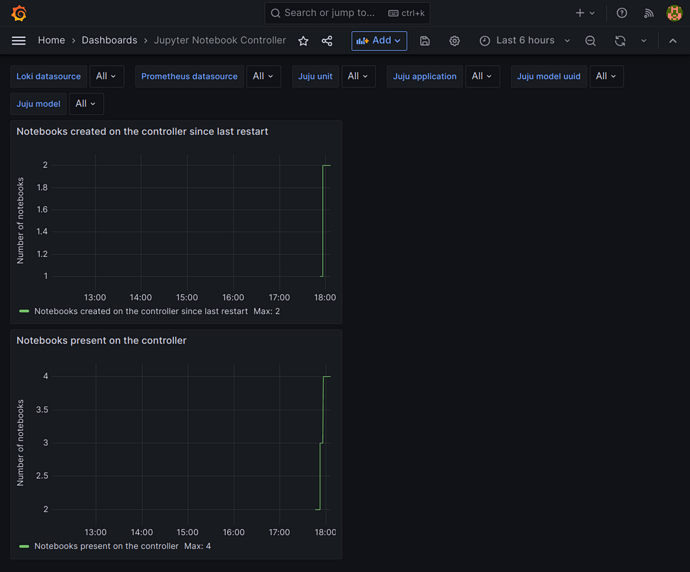The width and height of the screenshot is (690, 572).
Task: Click 'Max: 4' legend value
Action: pos(197,546)
